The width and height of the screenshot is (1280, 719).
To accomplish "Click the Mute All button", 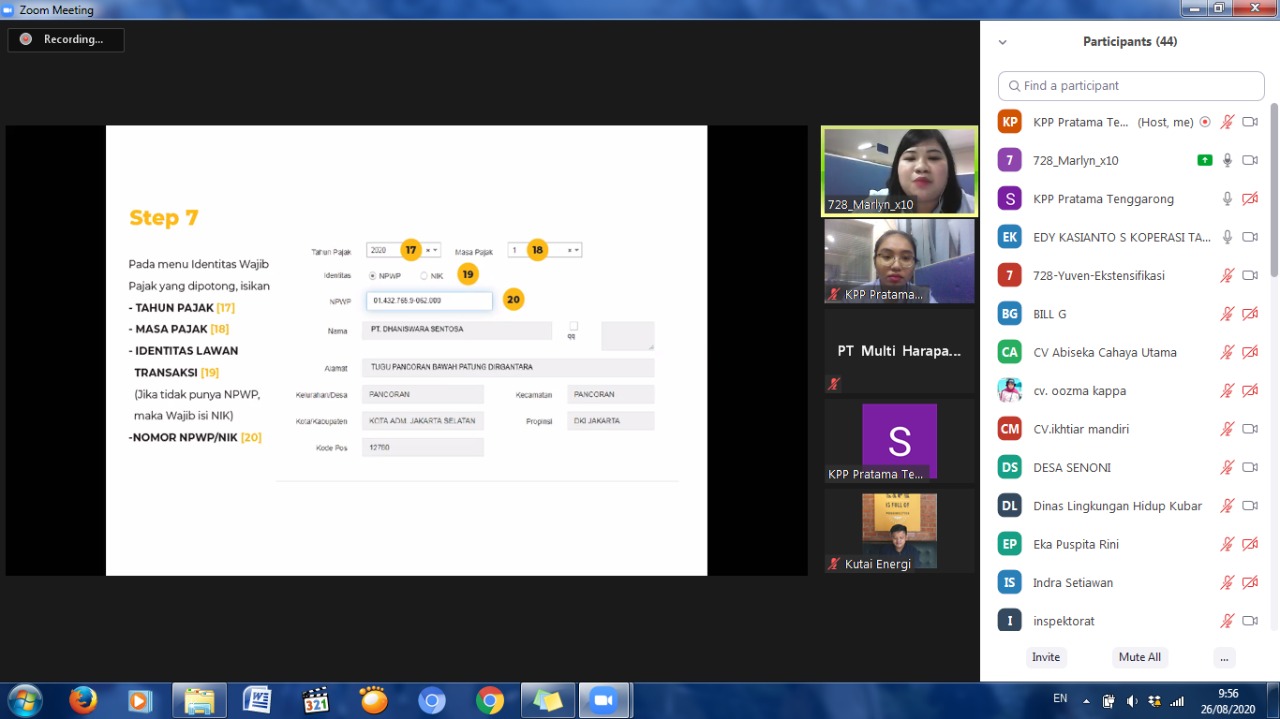I will 1140,657.
